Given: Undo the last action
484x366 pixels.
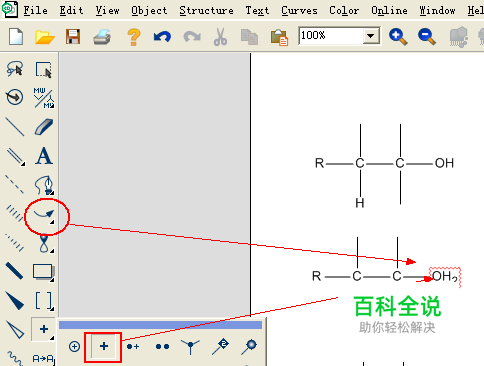Looking at the screenshot, I should [162, 36].
